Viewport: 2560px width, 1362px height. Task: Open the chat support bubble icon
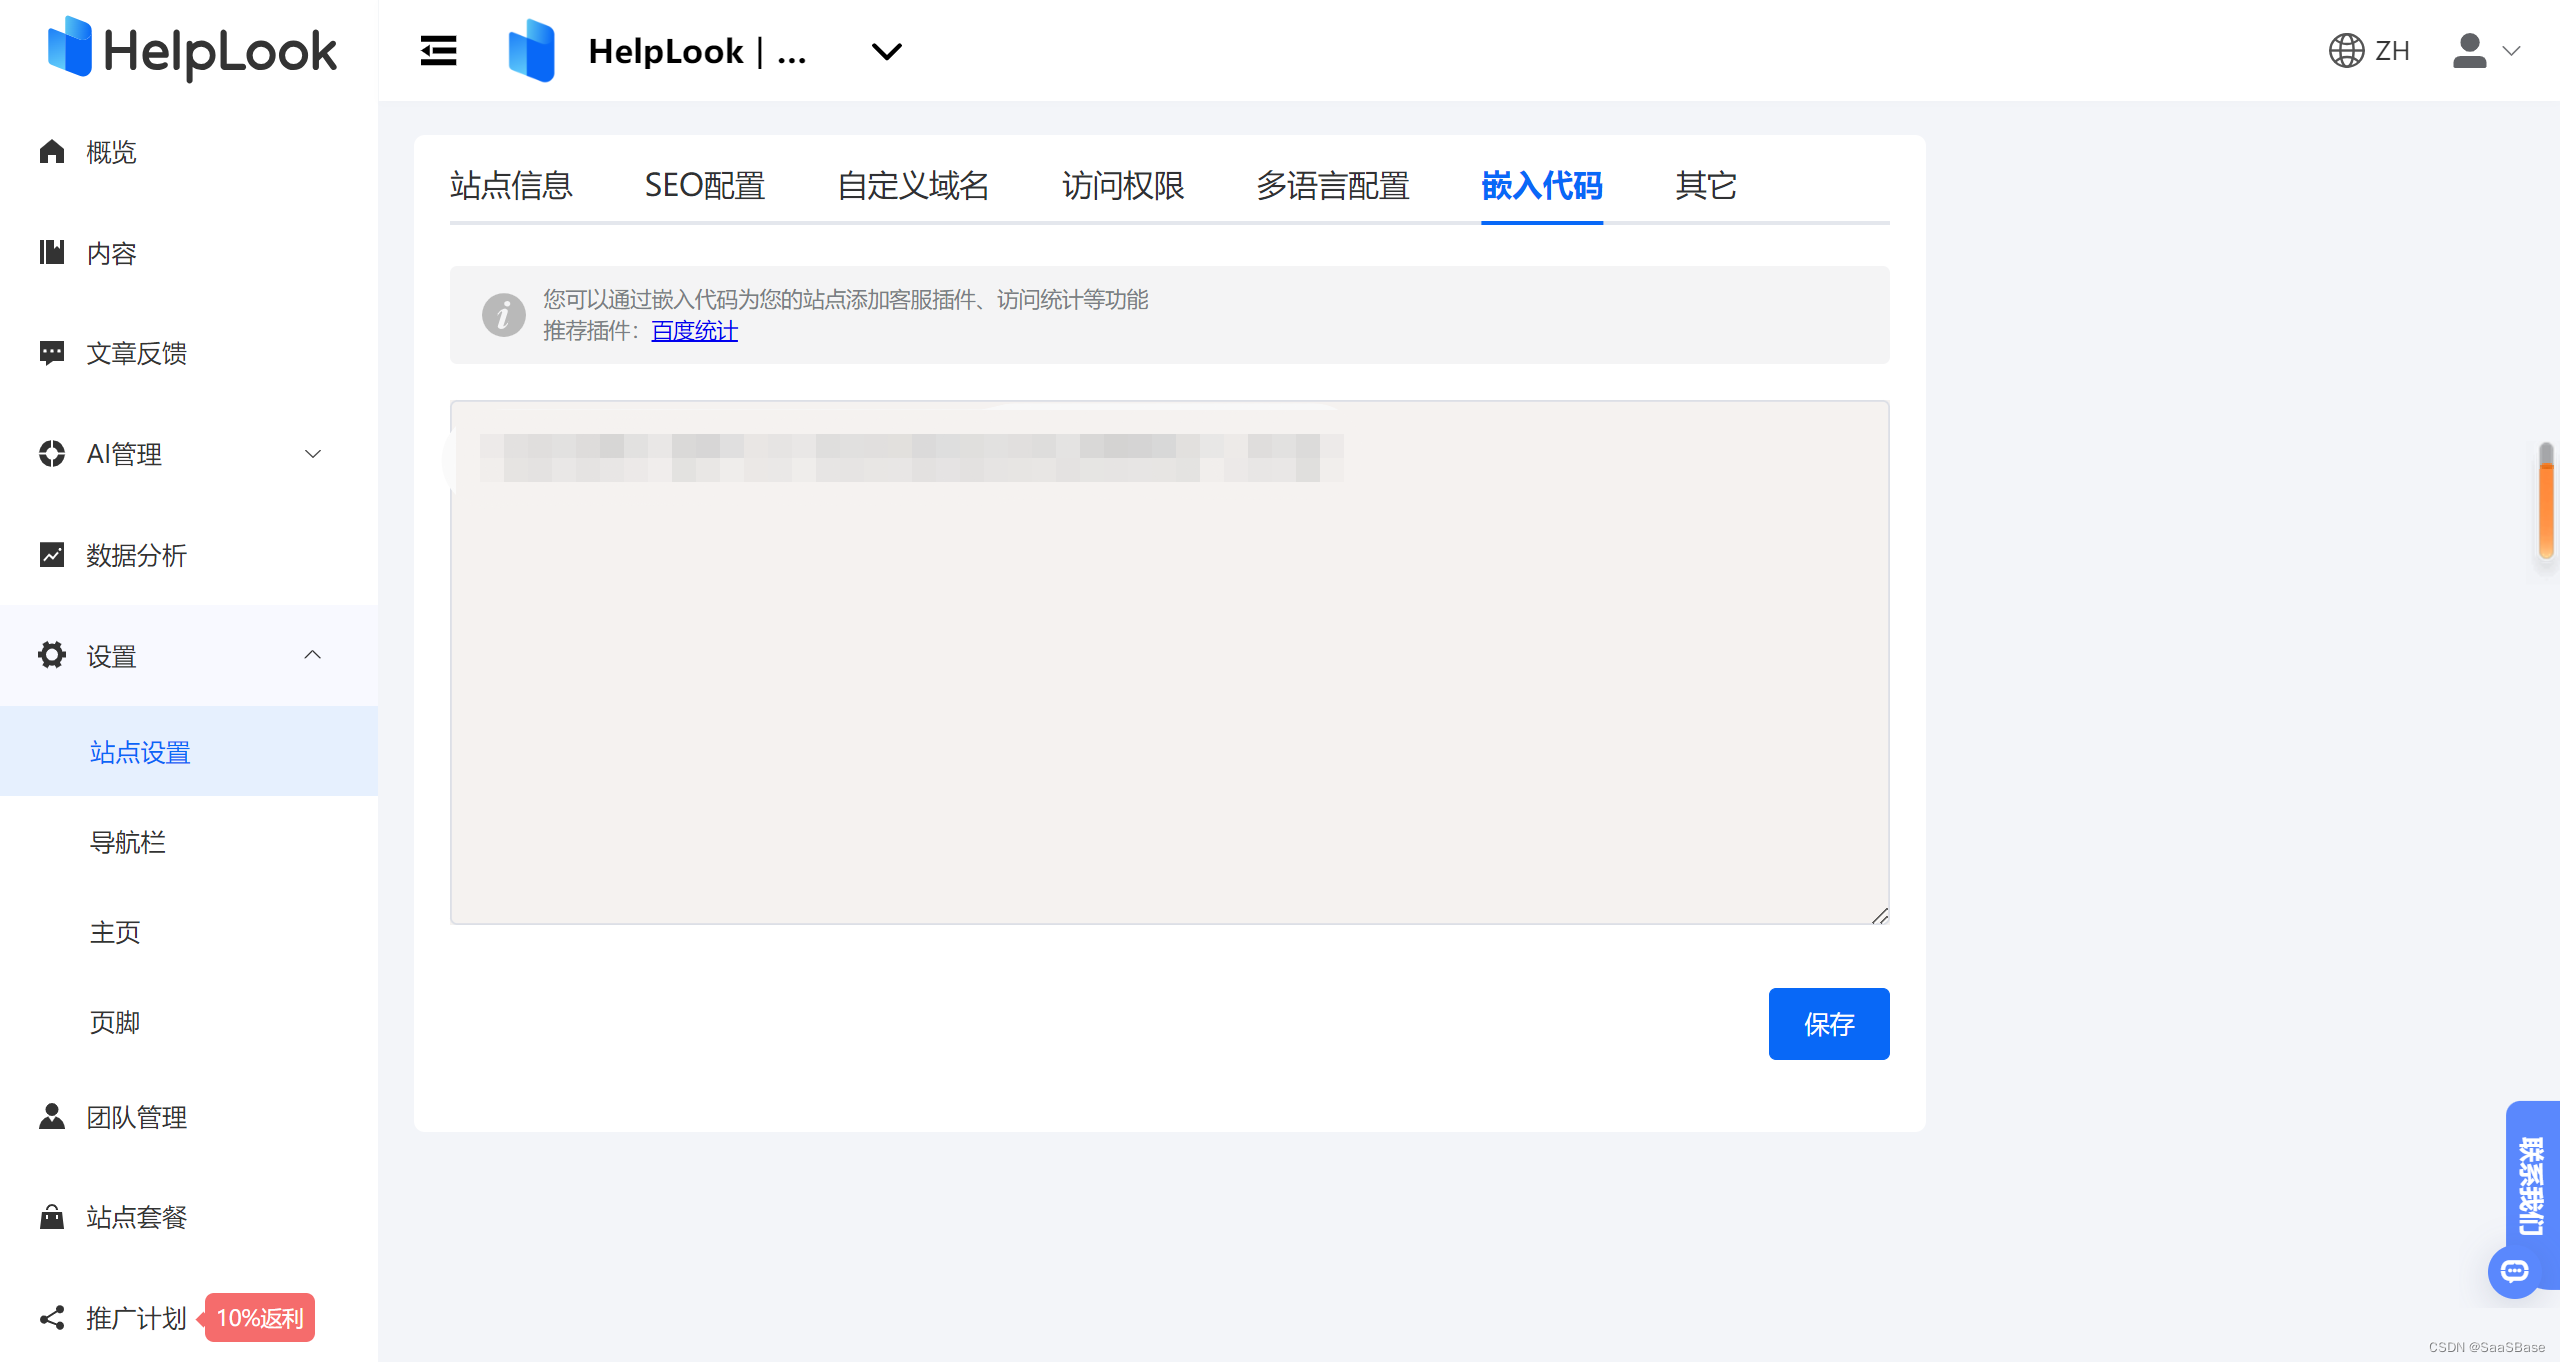[x=2514, y=1271]
